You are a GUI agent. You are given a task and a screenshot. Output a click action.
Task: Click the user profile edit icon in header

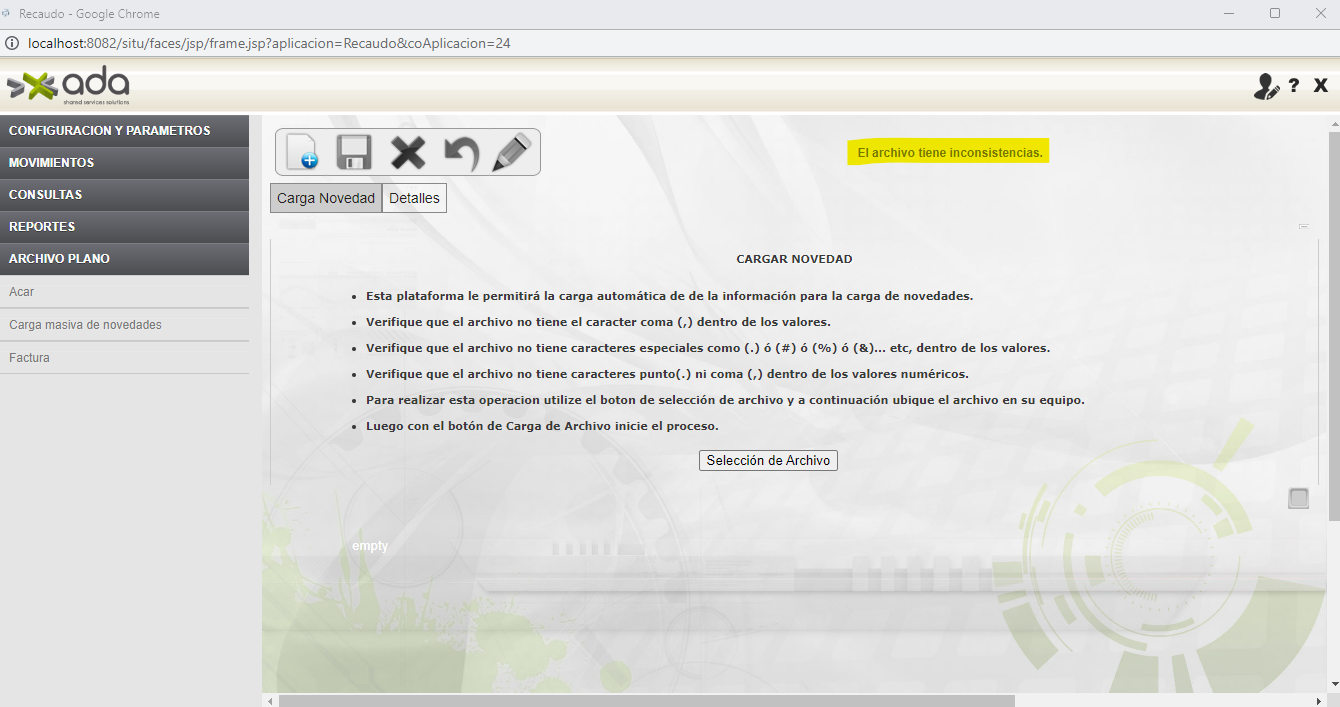click(x=1266, y=86)
